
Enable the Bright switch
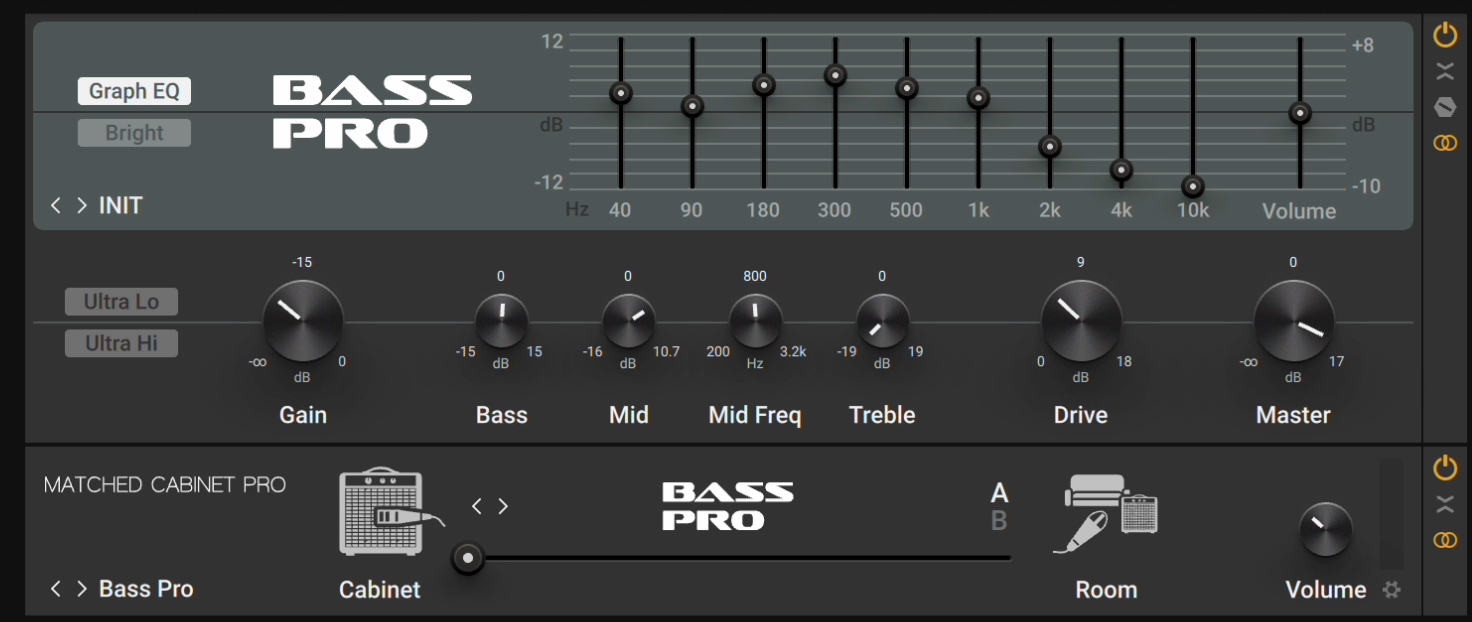point(134,132)
